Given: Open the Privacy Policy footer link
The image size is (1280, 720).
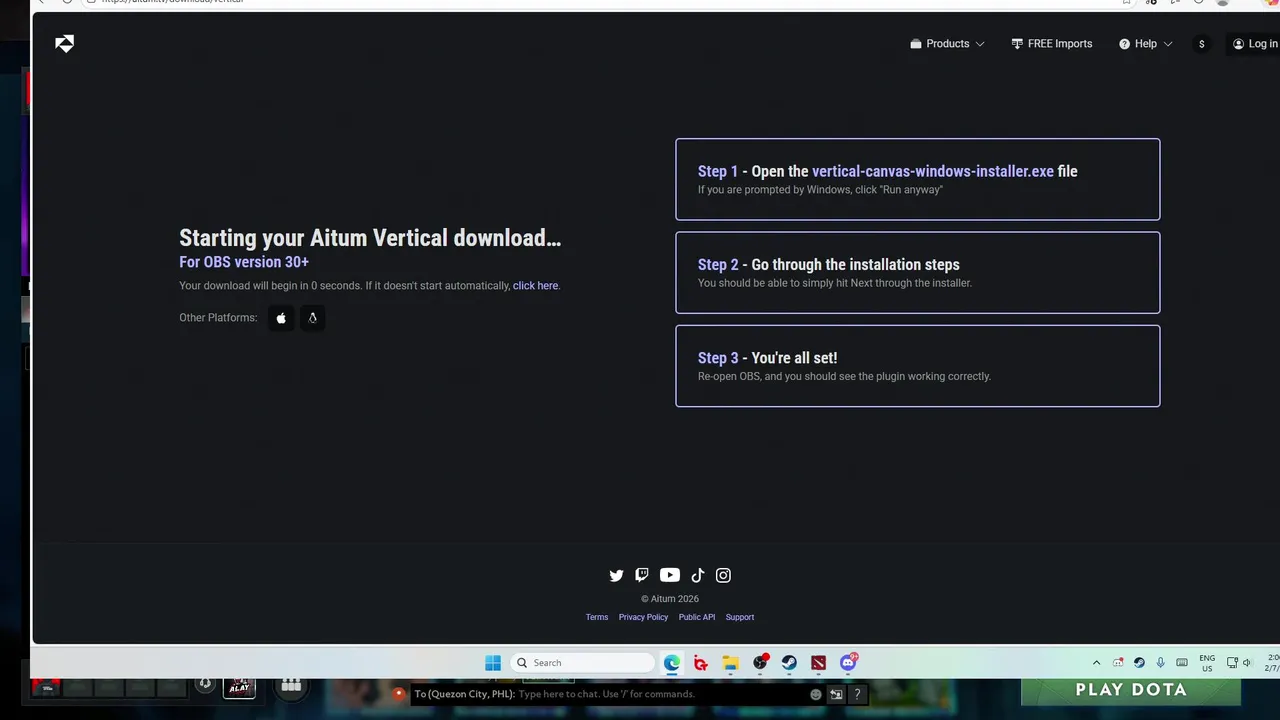Looking at the screenshot, I should click(x=643, y=617).
